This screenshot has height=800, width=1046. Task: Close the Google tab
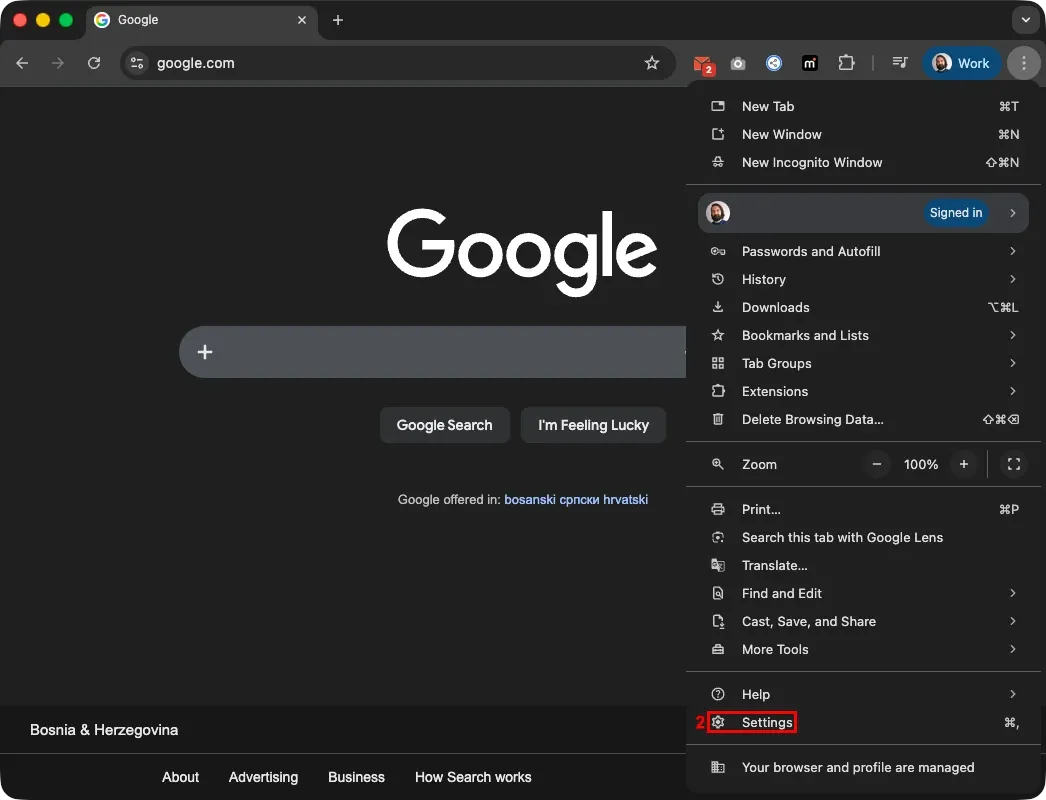point(302,20)
